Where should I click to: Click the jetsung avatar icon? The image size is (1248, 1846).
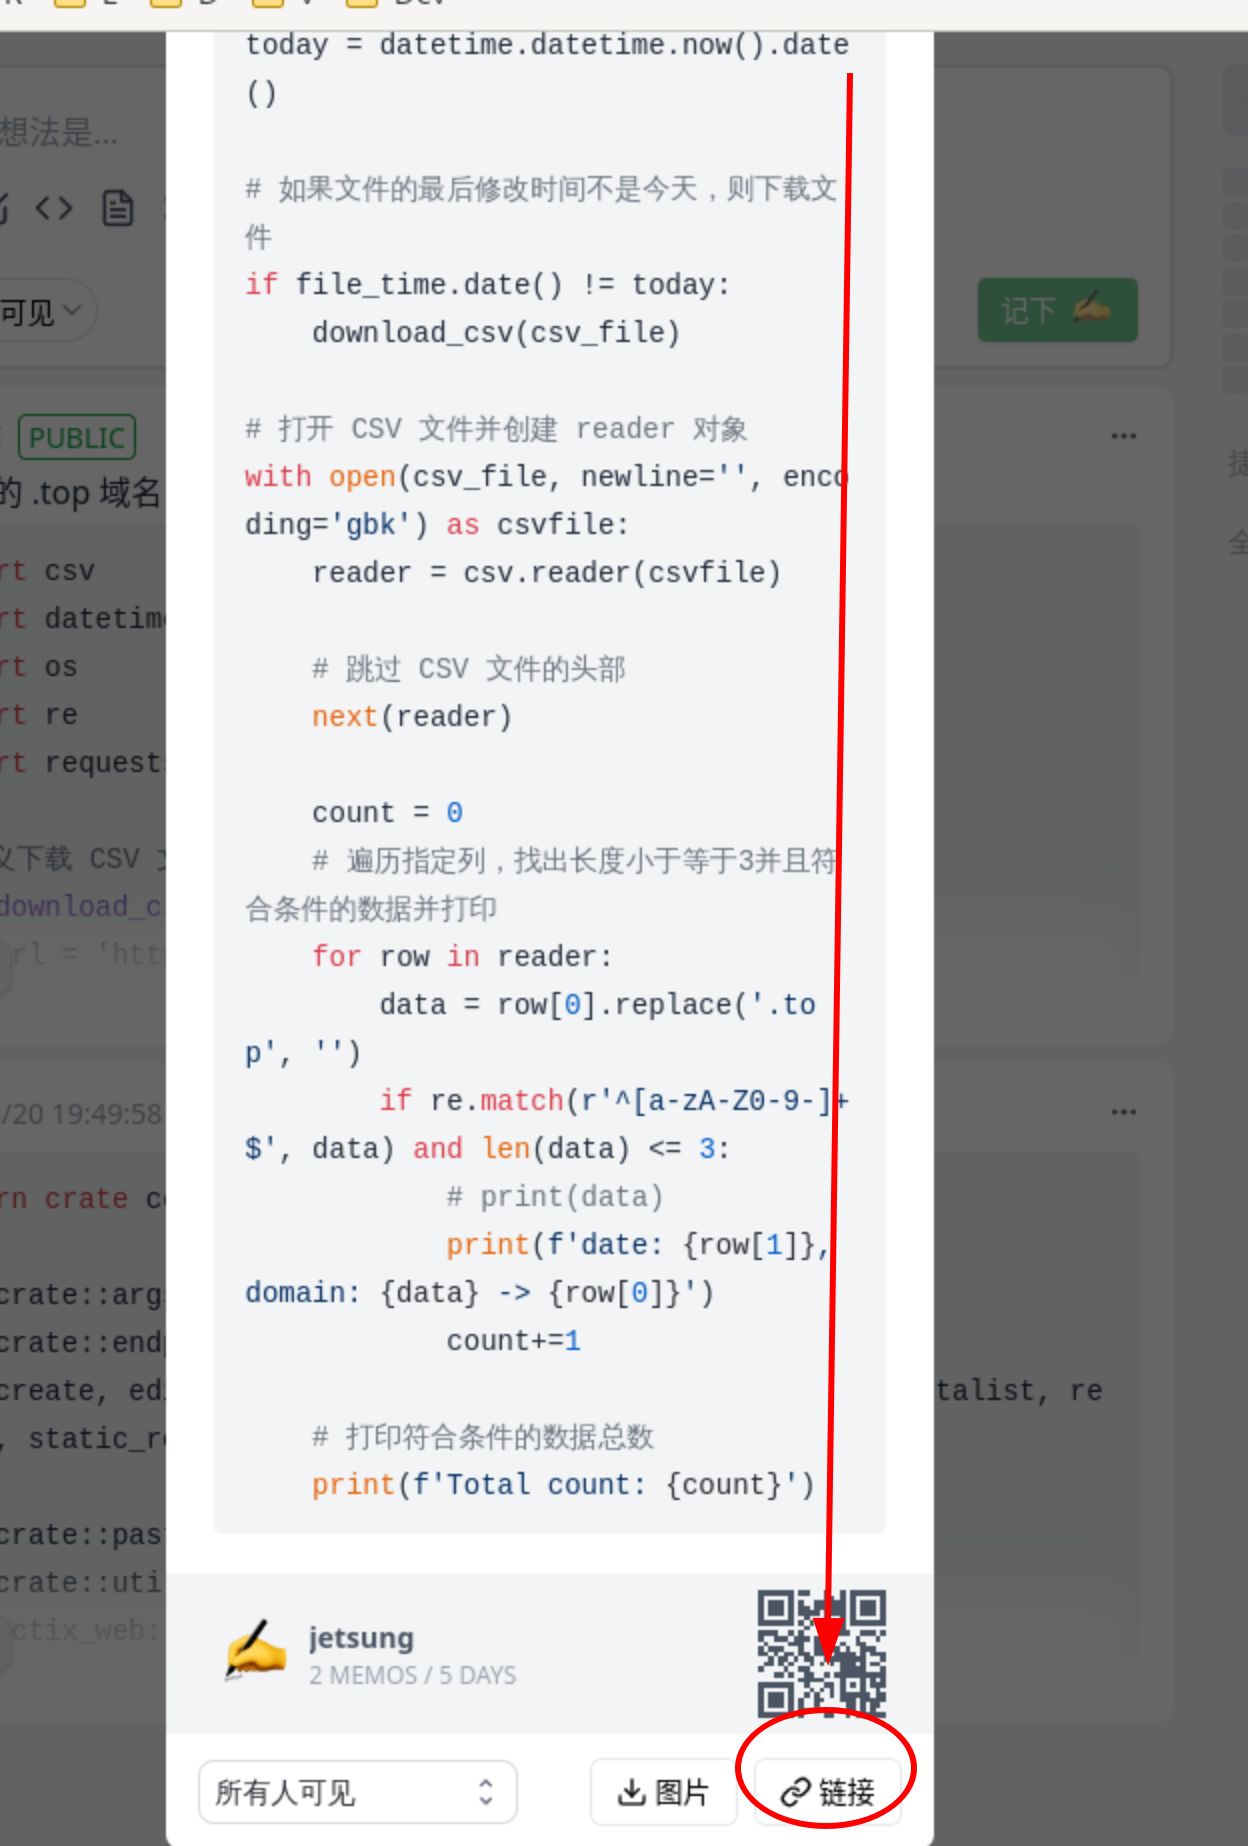coord(256,1651)
